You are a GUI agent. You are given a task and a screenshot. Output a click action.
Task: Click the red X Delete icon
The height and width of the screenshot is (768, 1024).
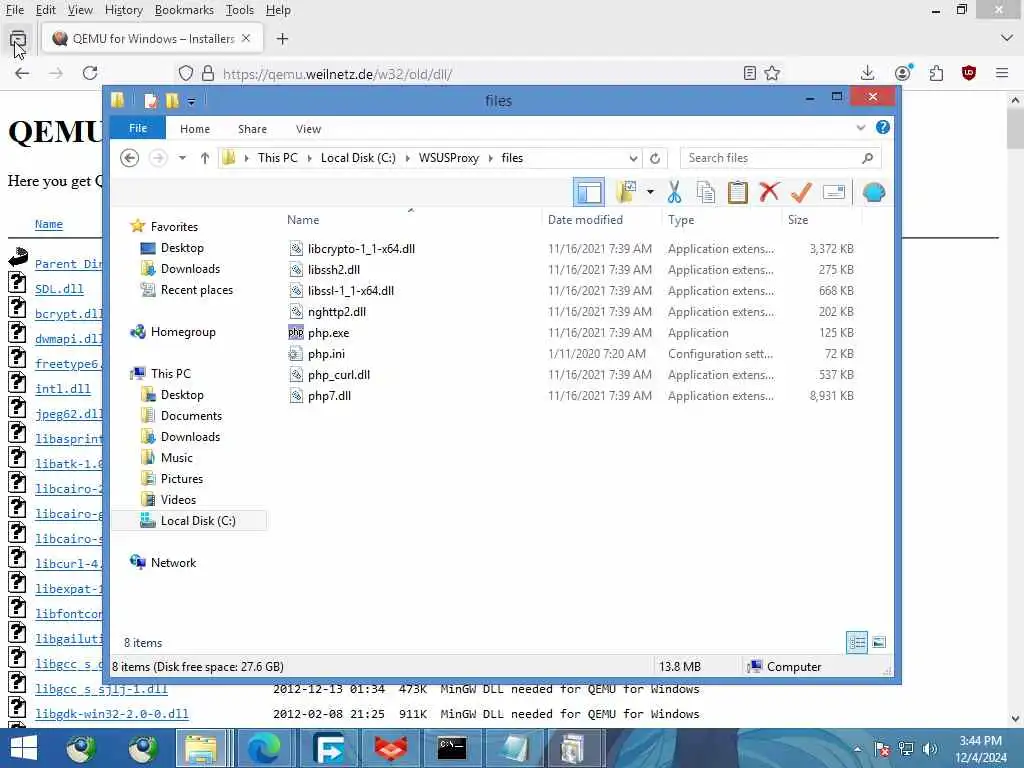click(x=769, y=193)
